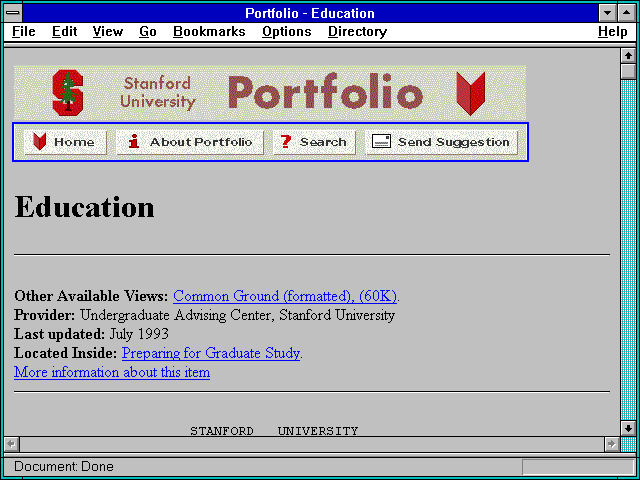The image size is (640, 480).
Task: Open the Bookmarks menu
Action: [209, 31]
